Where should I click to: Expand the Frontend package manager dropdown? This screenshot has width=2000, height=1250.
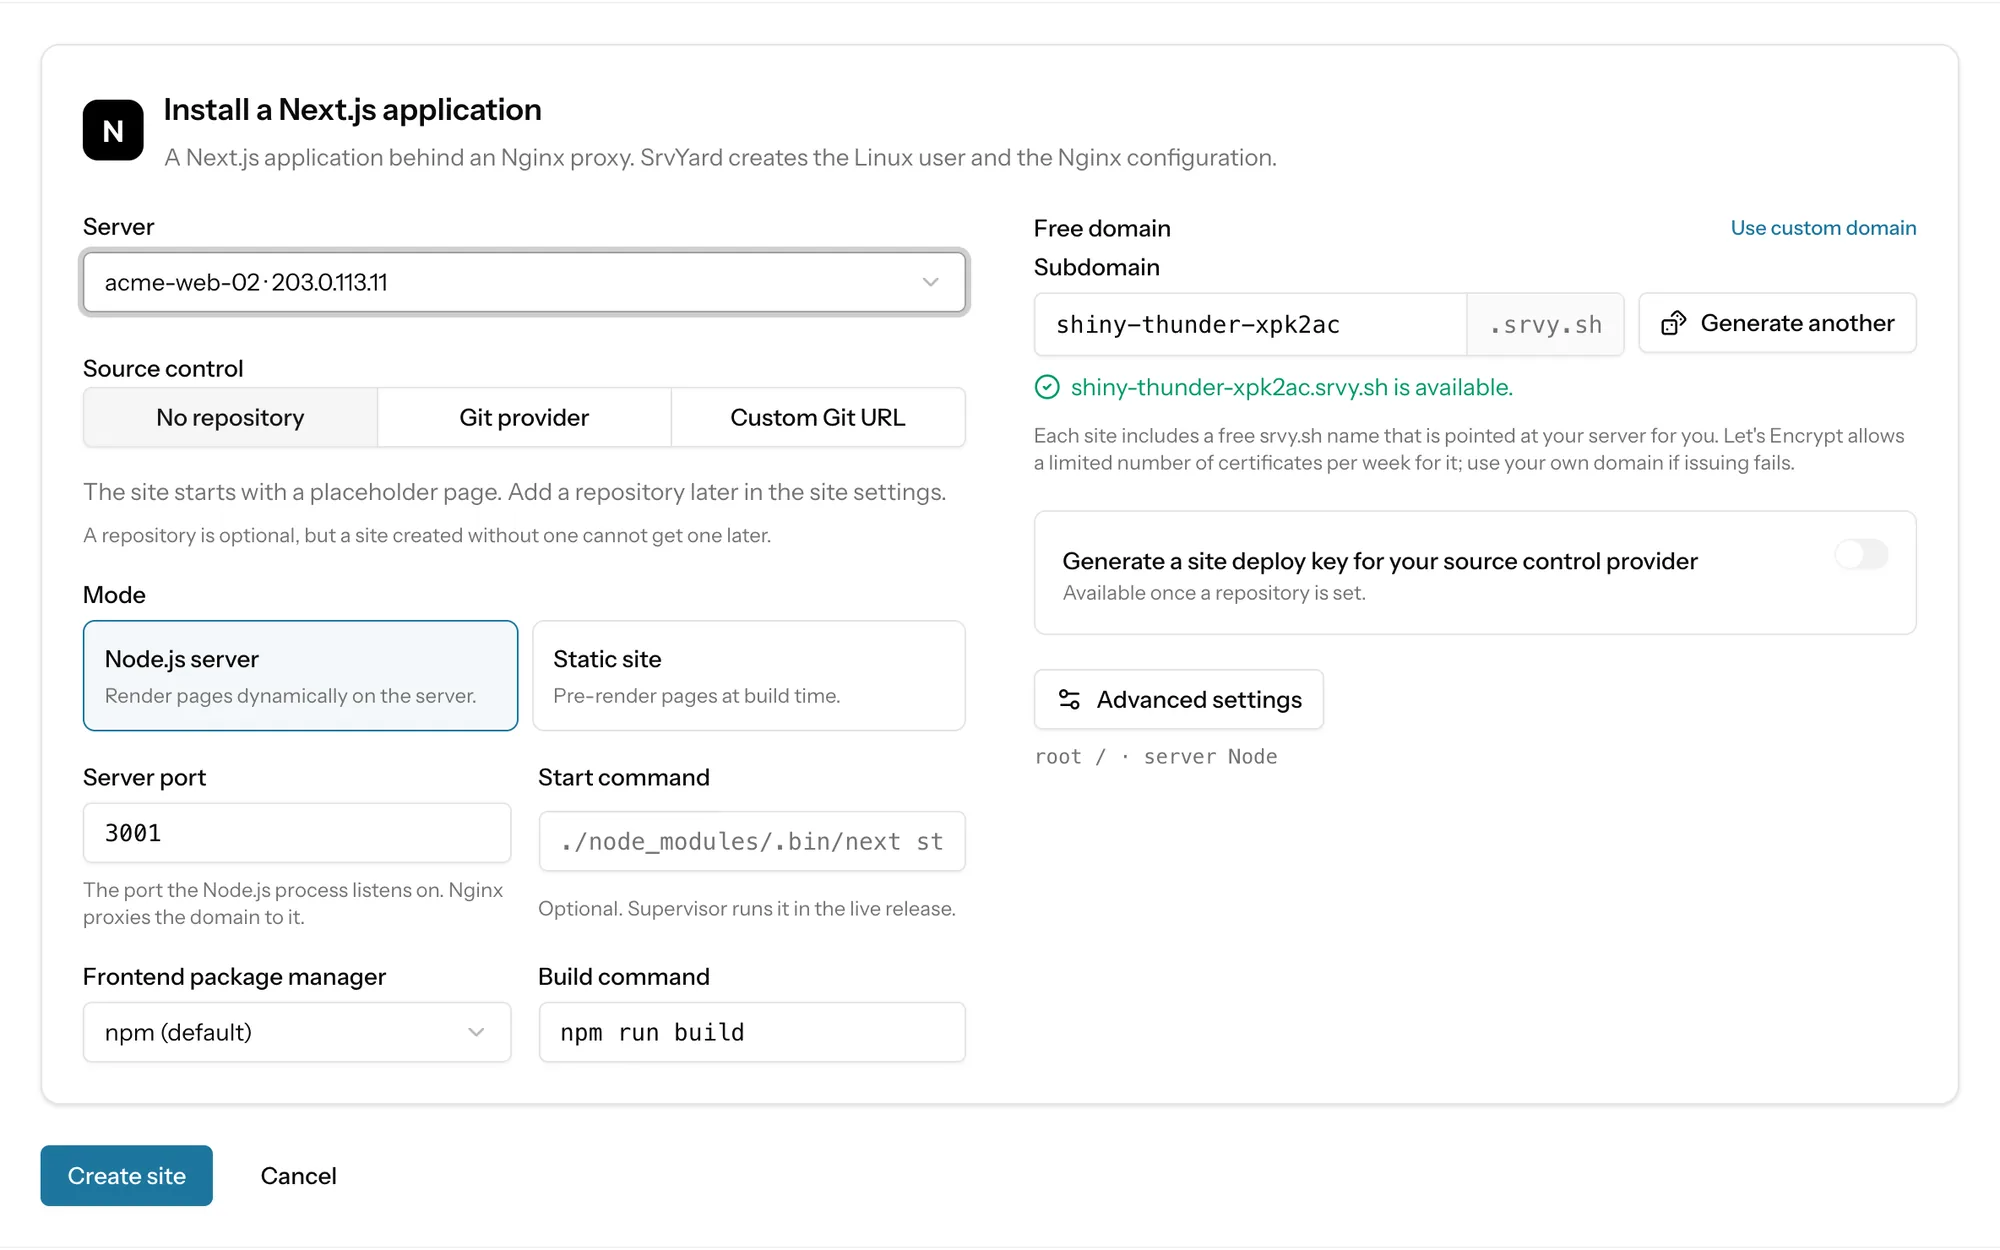(297, 1032)
